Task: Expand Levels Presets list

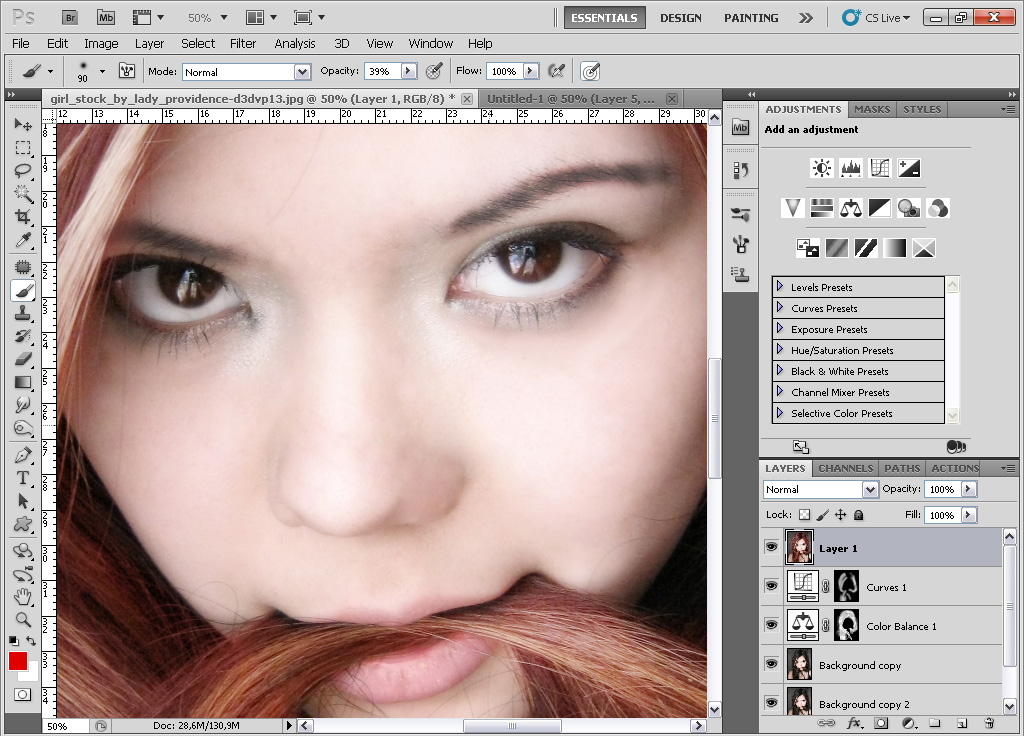Action: point(780,287)
